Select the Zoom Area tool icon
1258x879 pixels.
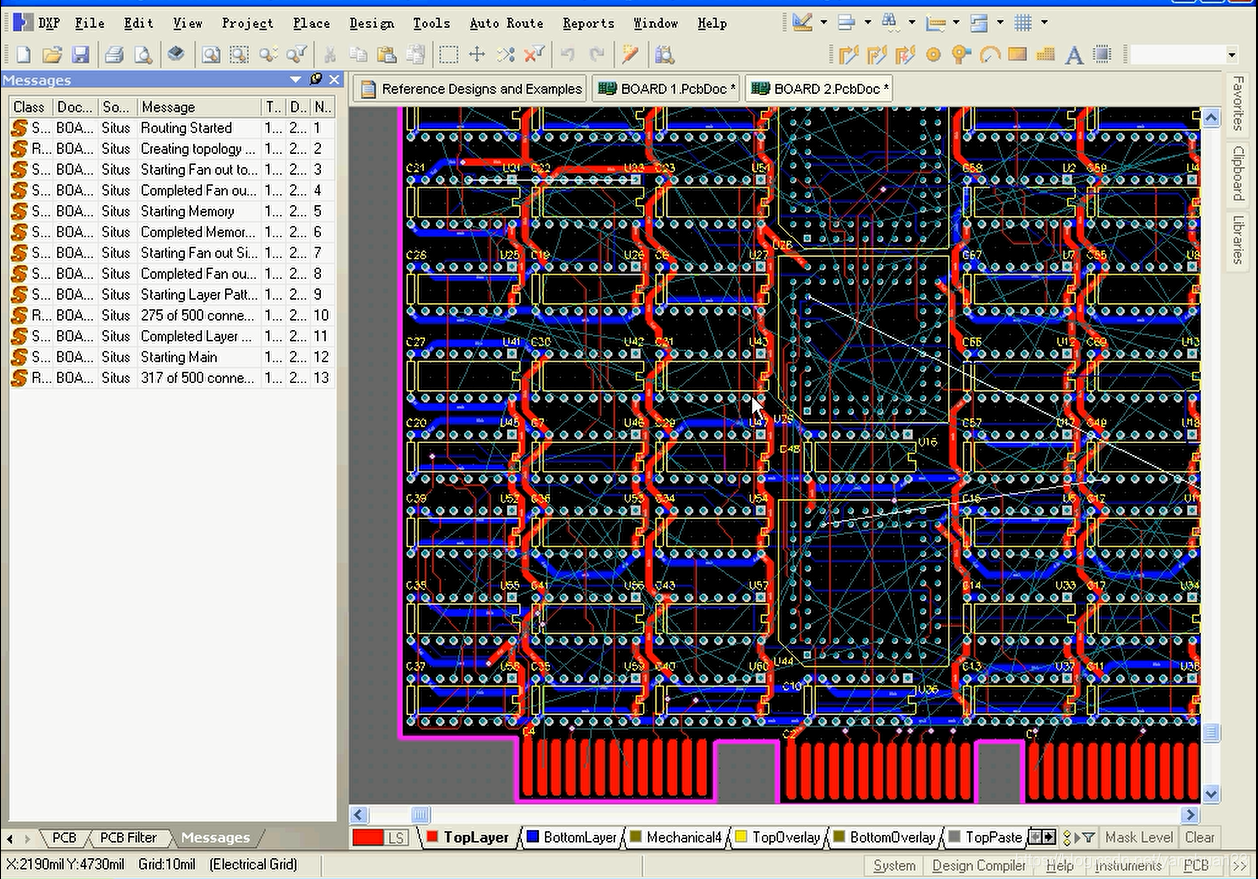pyautogui.click(x=239, y=55)
